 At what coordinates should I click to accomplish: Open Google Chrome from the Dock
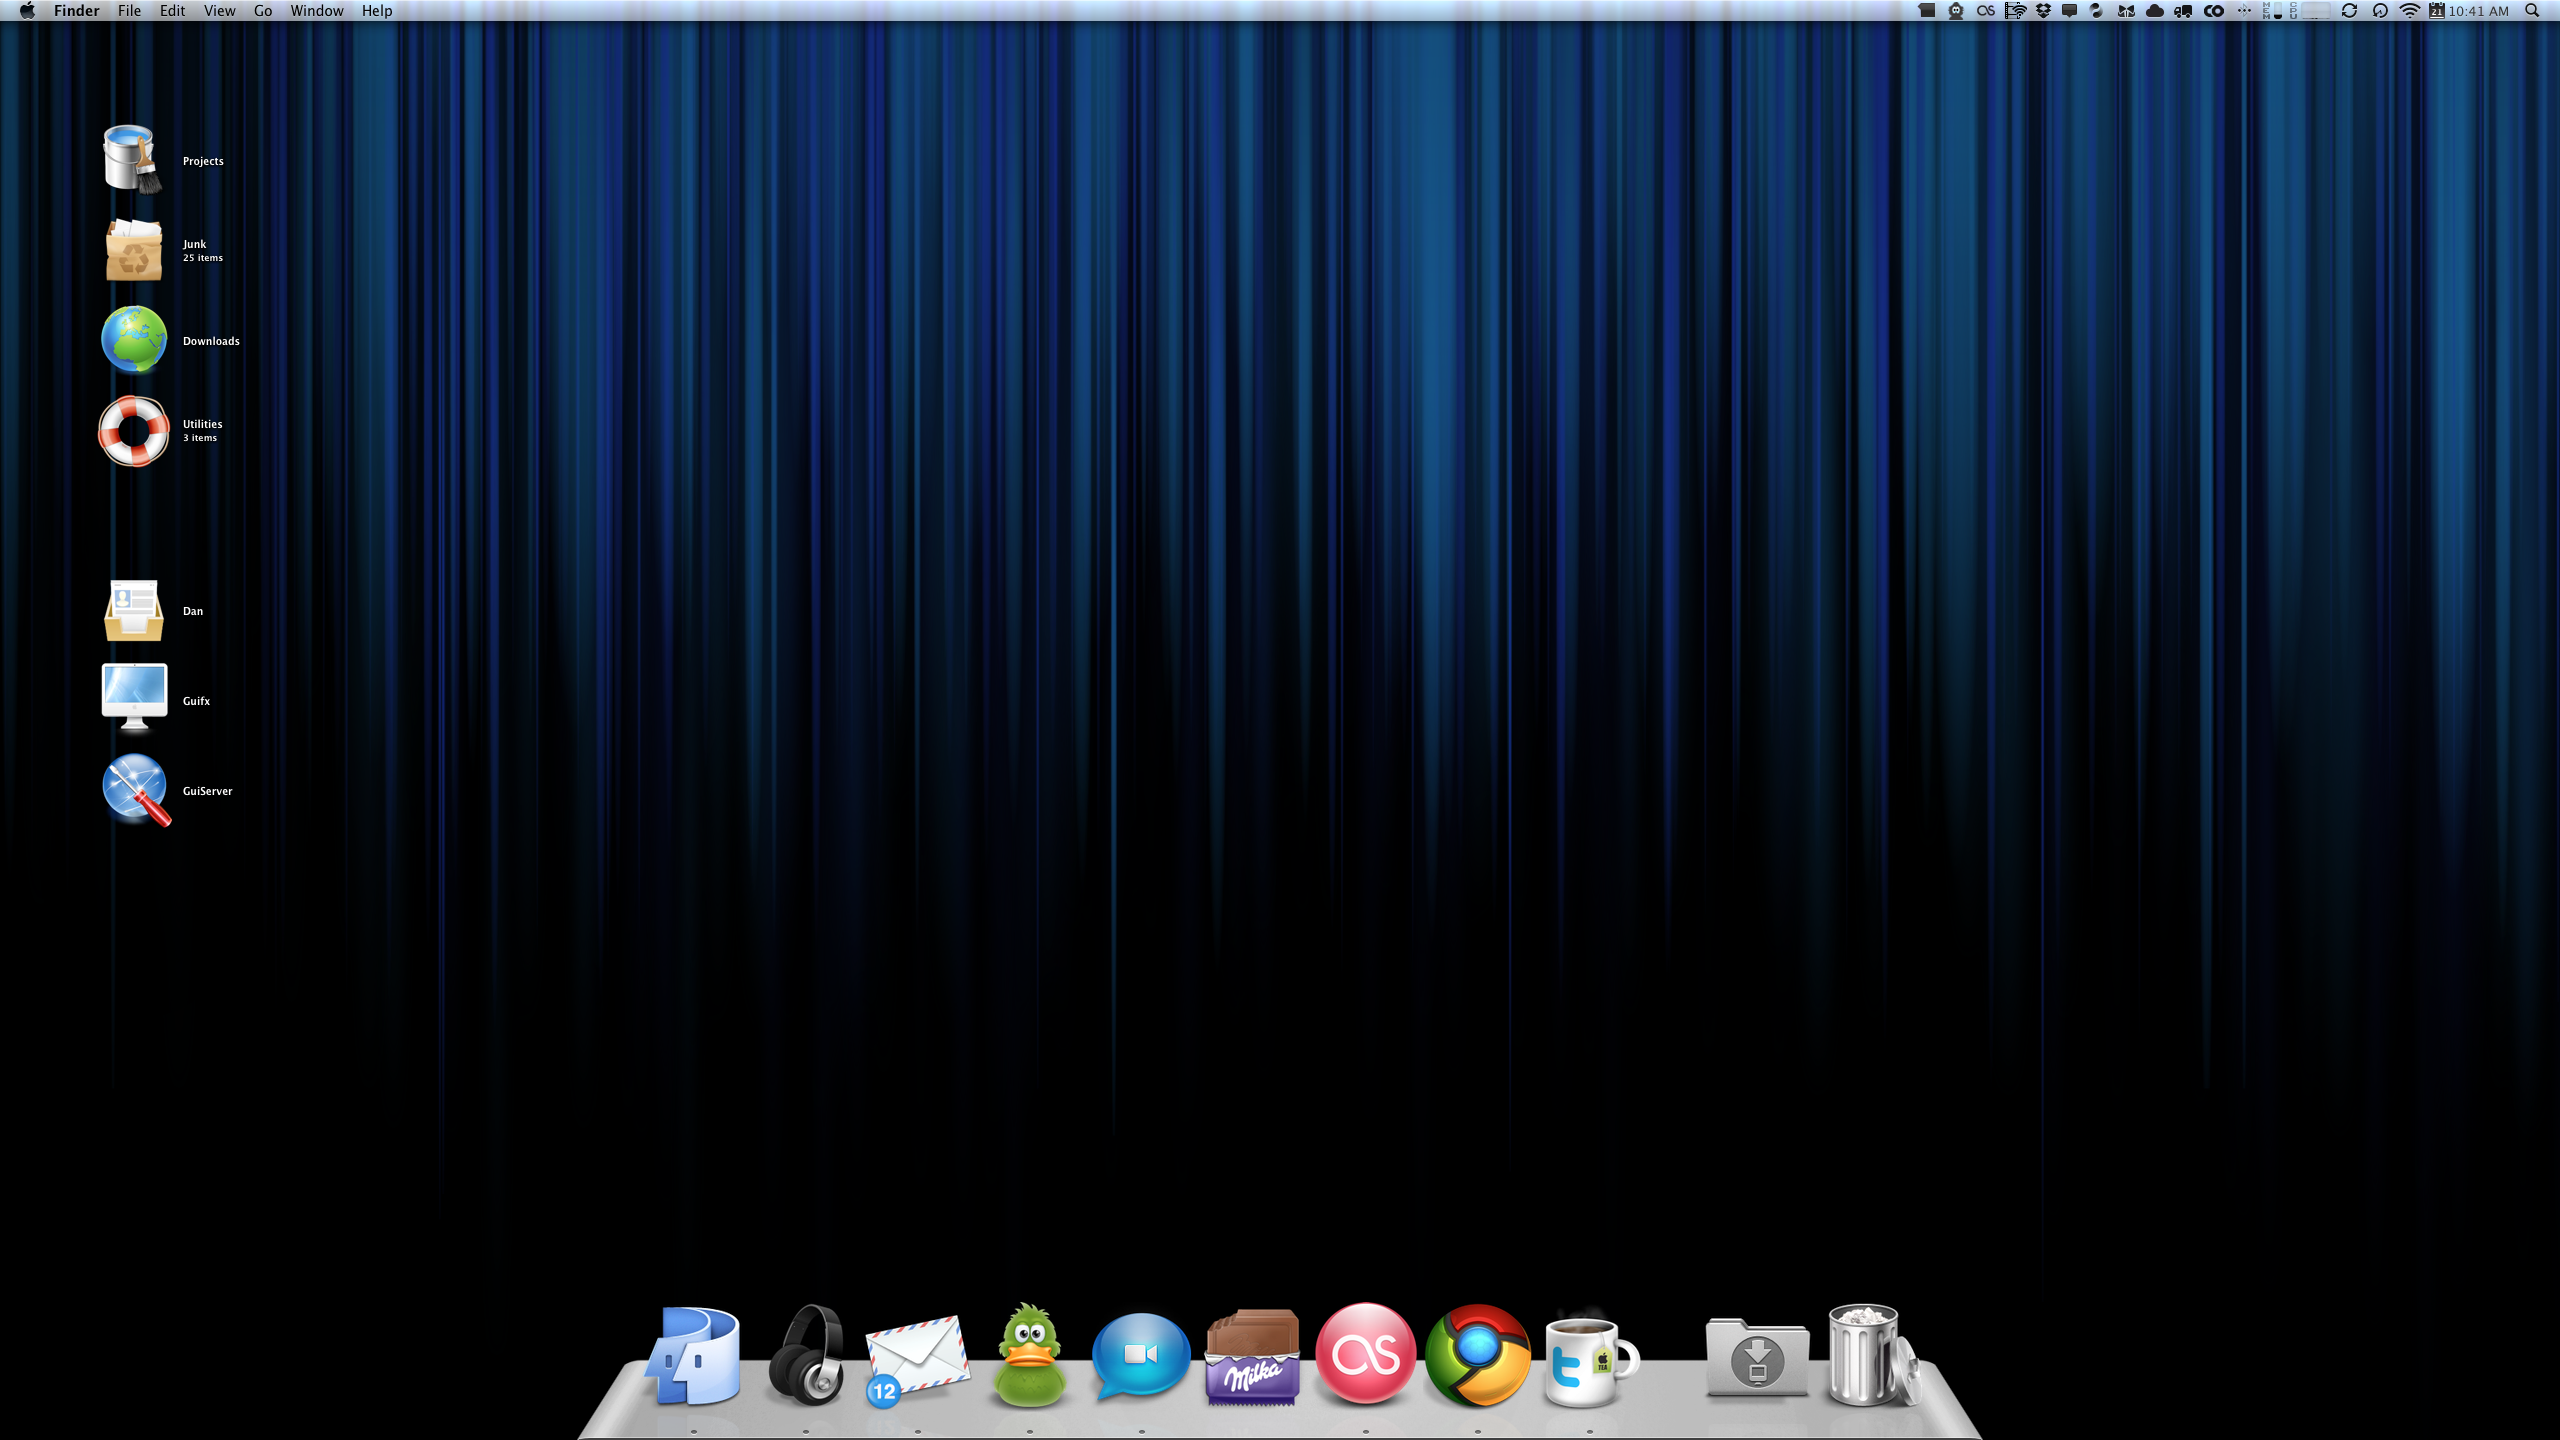(x=1477, y=1356)
